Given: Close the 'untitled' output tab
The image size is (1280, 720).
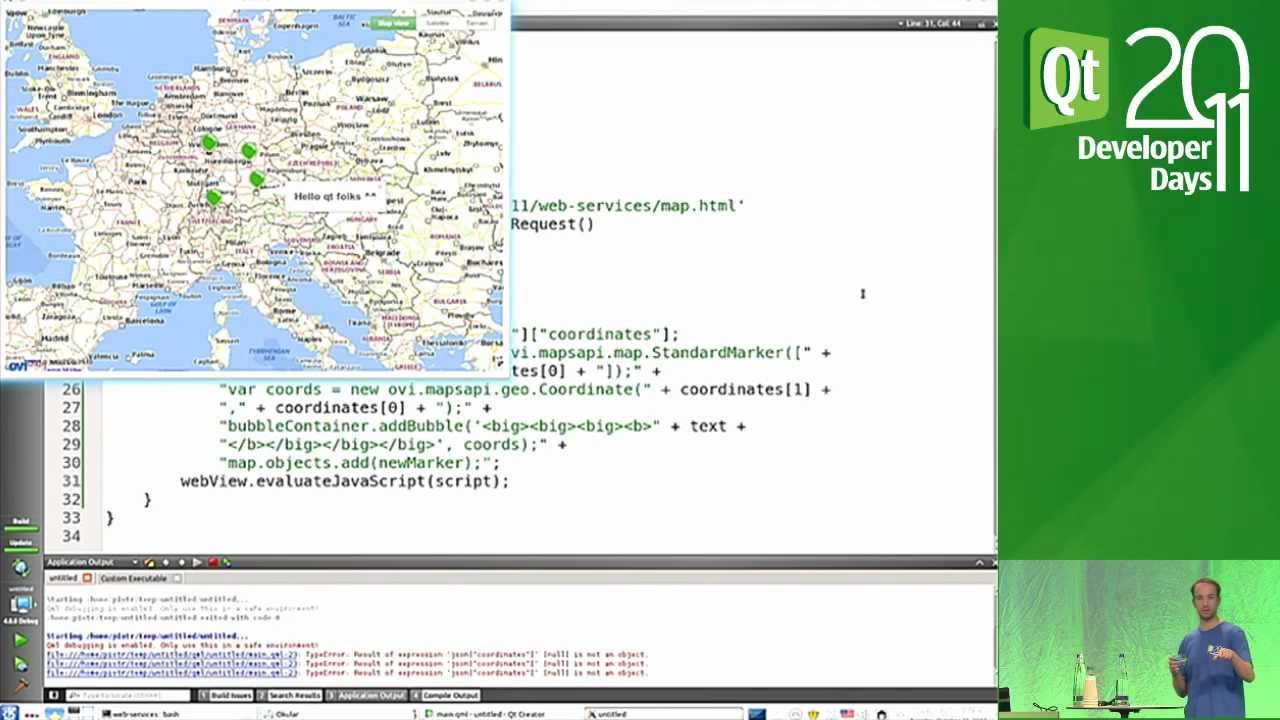Looking at the screenshot, I should [87, 578].
